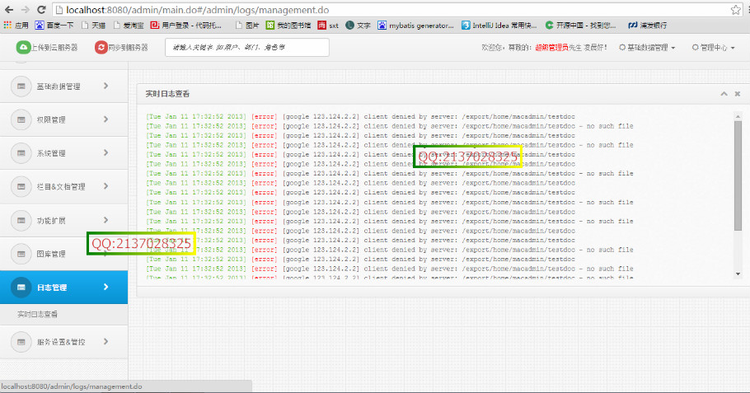Select 系统管理 label in sidebar menu
The image size is (750, 393).
tap(51, 153)
